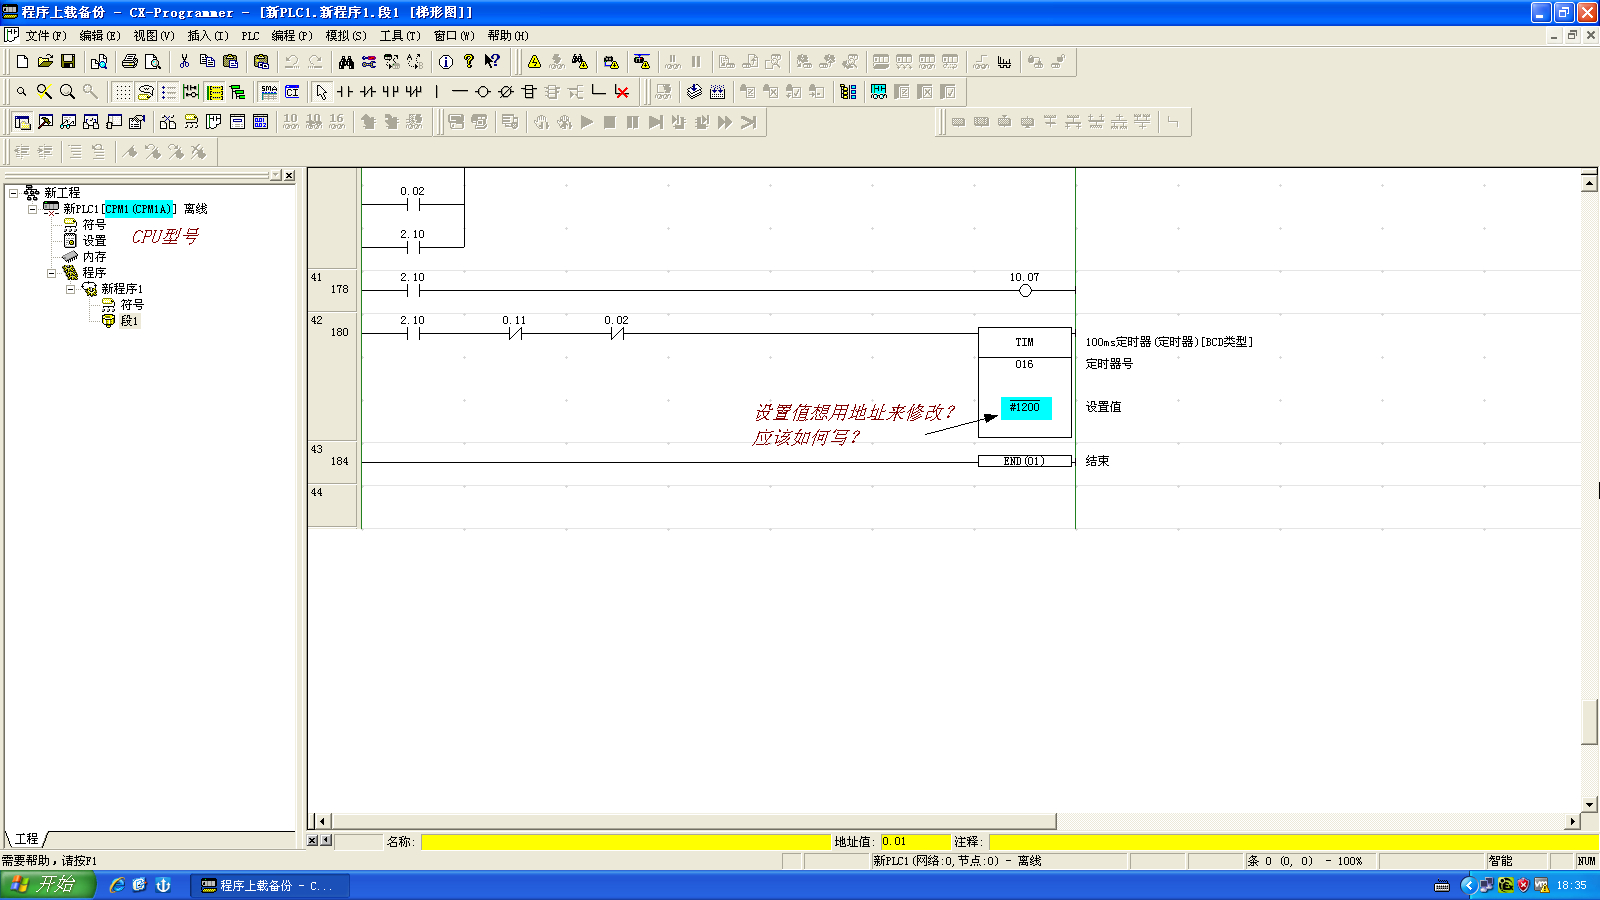
Task: Collapse the 新工程 root tree node
Action: tap(13, 193)
